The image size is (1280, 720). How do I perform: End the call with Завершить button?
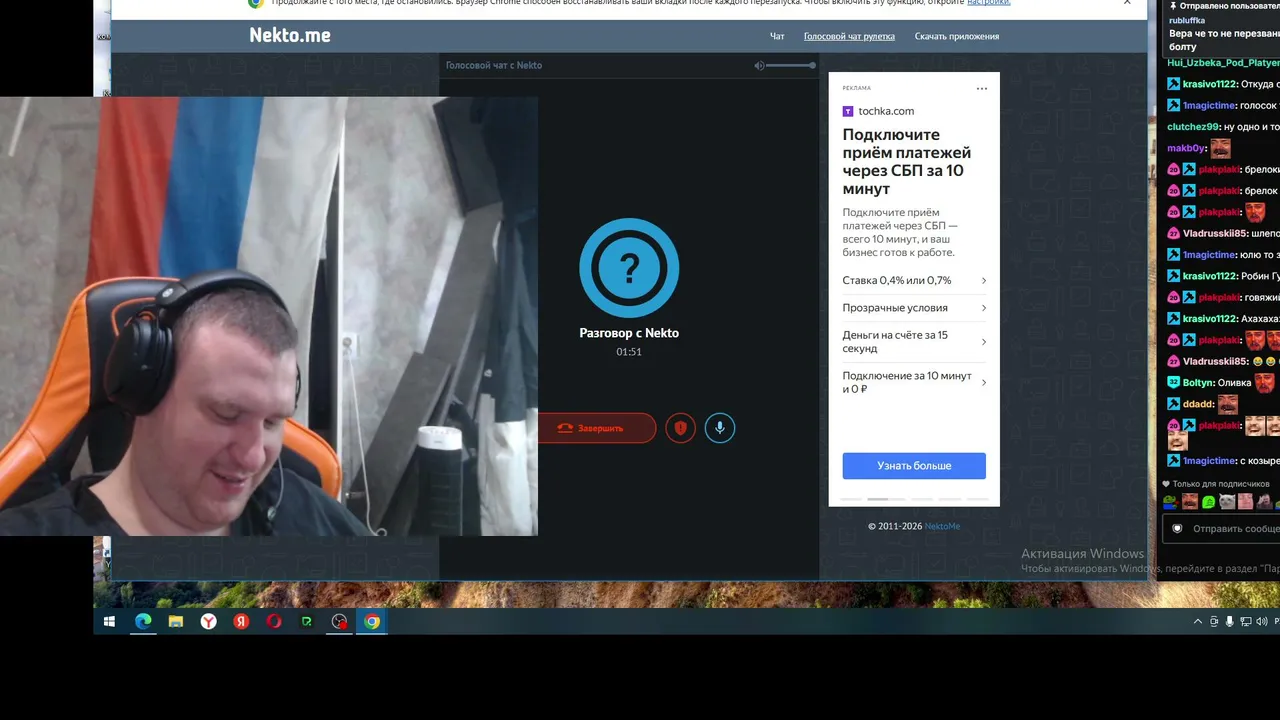[x=597, y=428]
